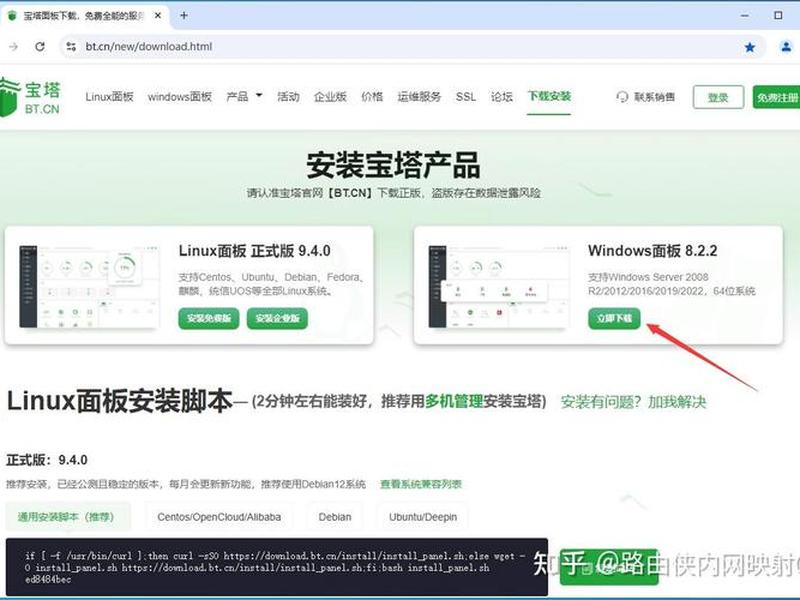
Task: Open the Linux面板 nav item
Action: pos(109,96)
